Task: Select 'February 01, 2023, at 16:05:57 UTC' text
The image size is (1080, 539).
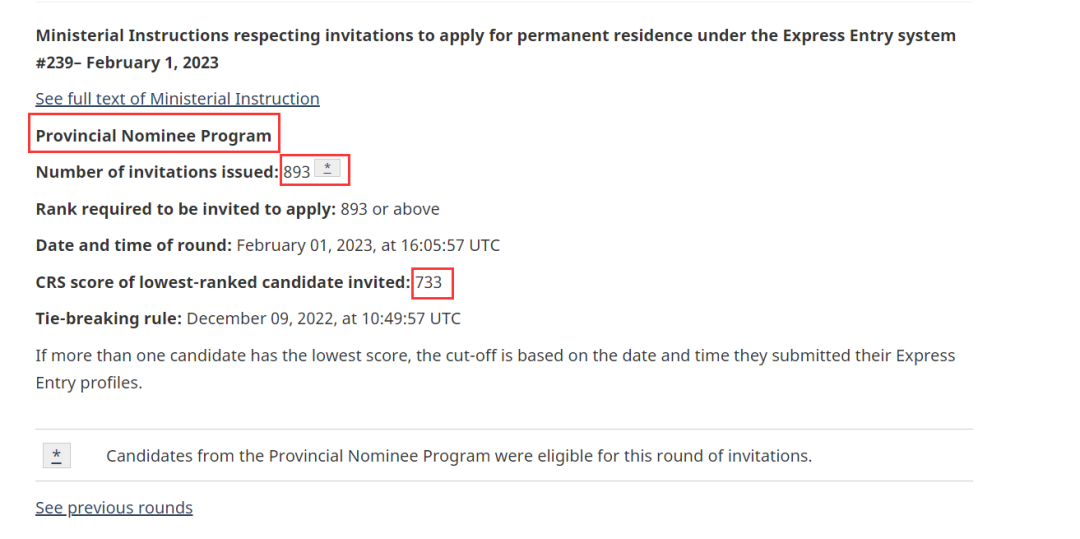Action: point(368,245)
